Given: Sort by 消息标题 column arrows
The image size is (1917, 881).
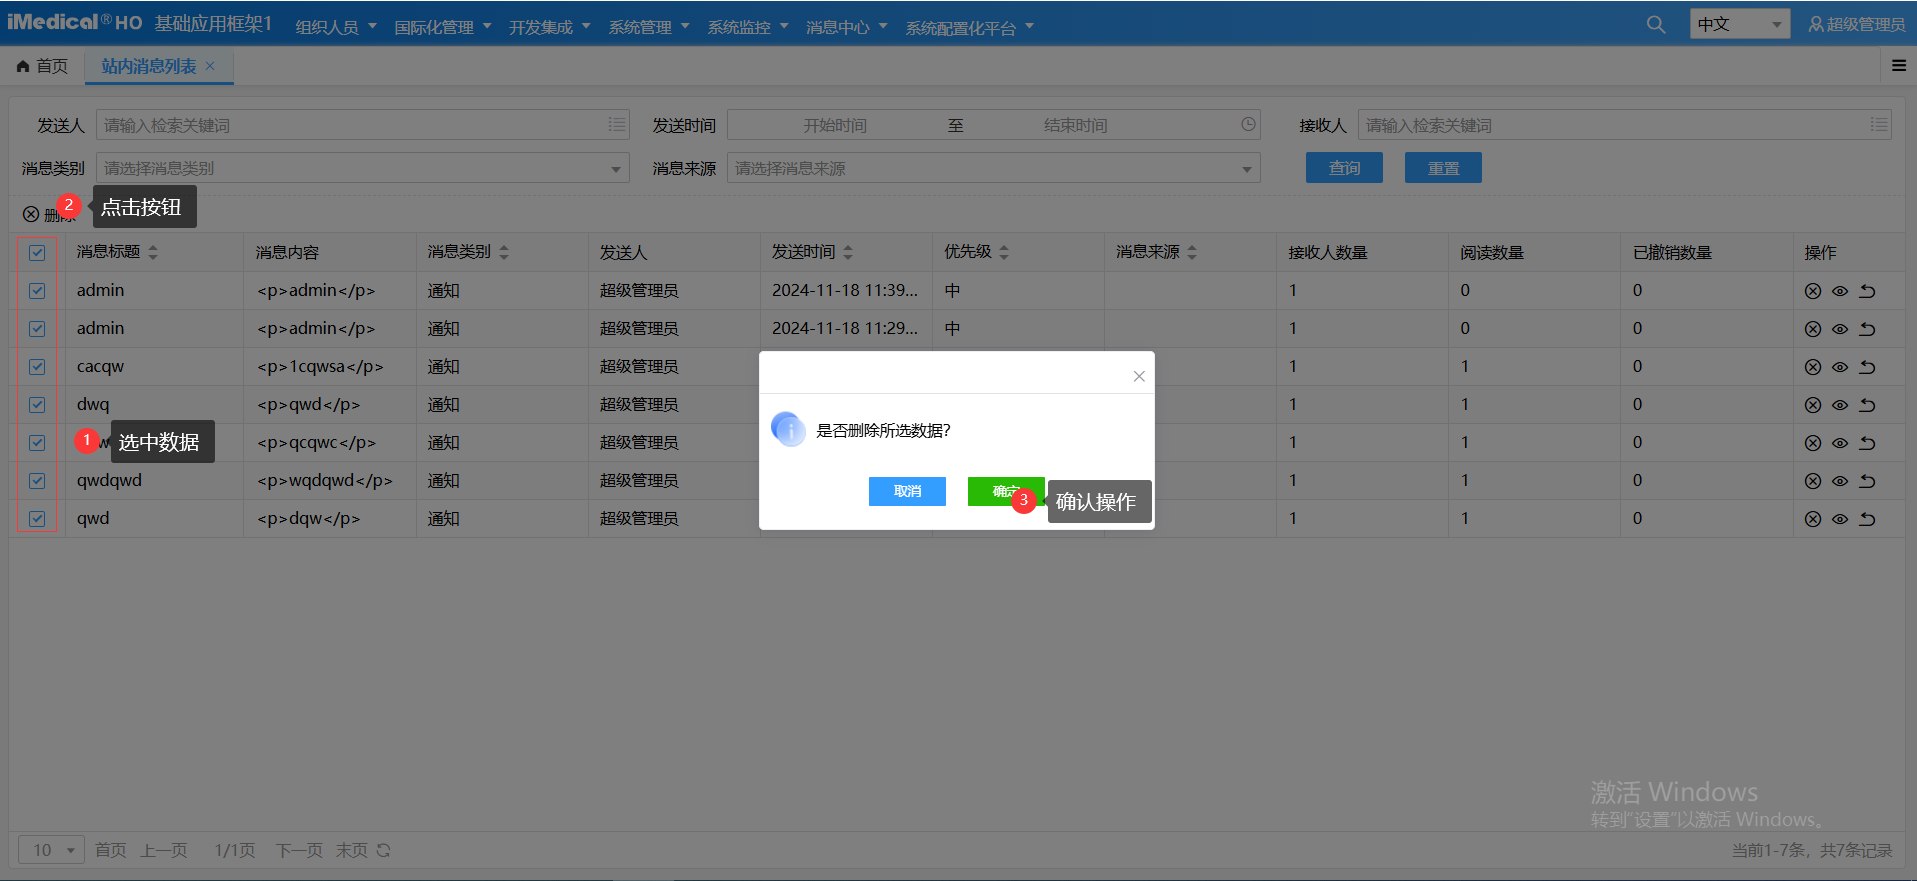Looking at the screenshot, I should click(153, 252).
